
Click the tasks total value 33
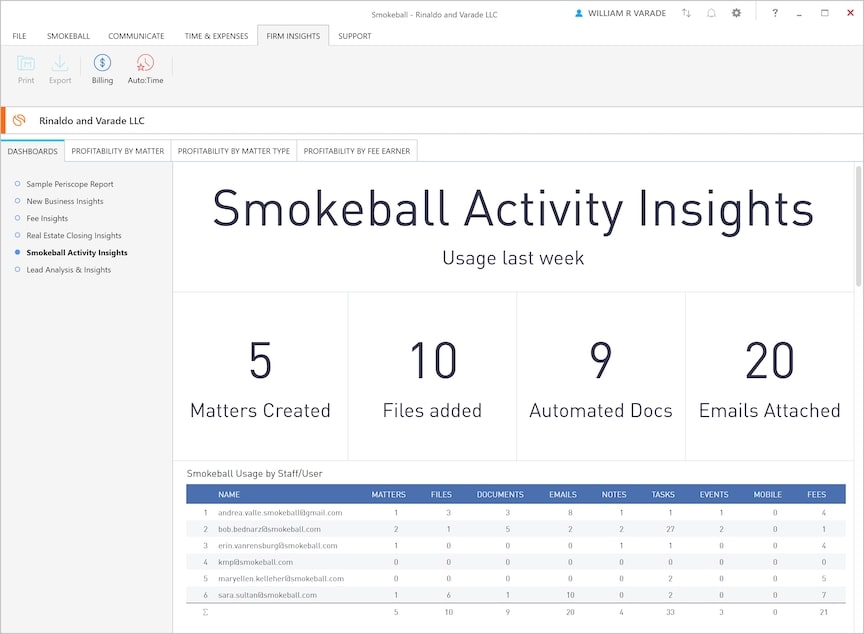click(x=670, y=612)
